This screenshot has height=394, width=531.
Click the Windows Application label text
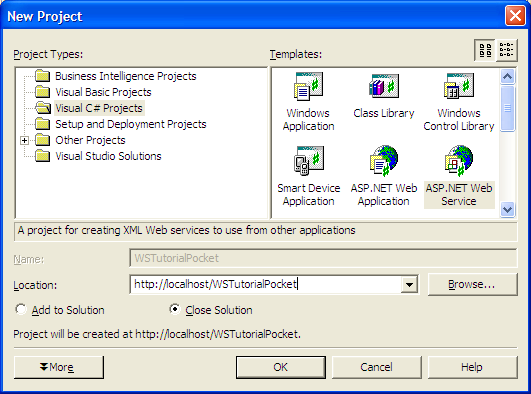click(x=308, y=119)
